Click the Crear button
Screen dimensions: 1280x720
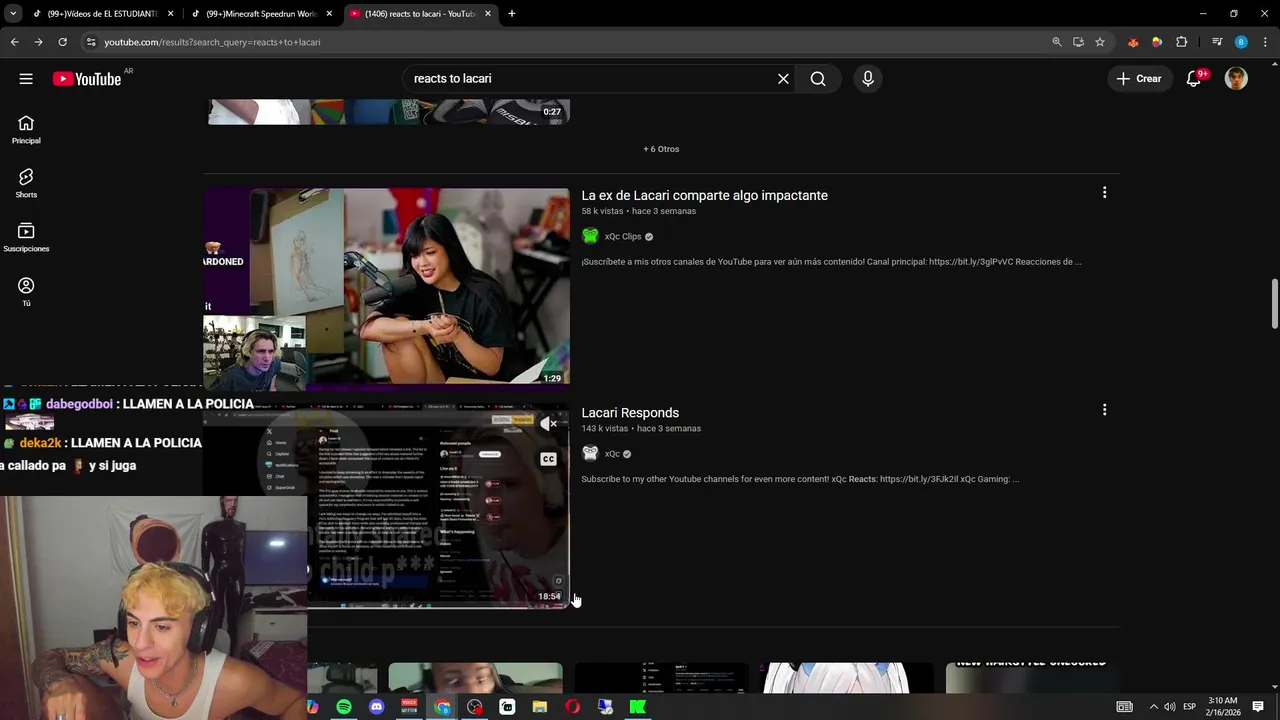pos(1139,79)
